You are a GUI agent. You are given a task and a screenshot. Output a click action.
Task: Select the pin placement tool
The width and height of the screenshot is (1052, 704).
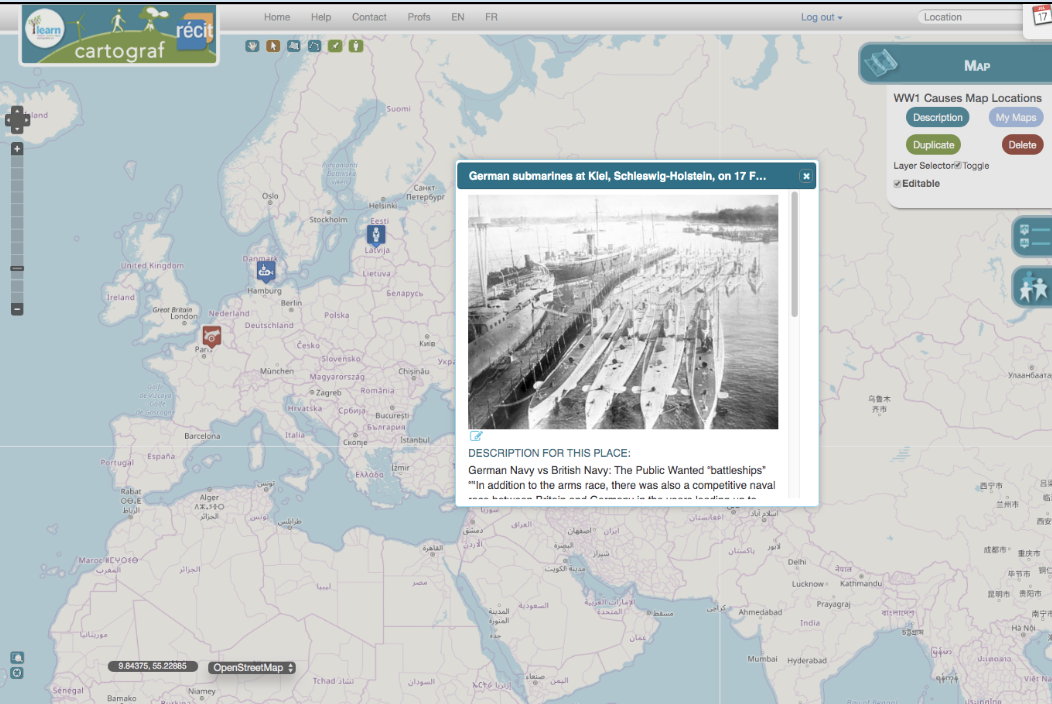point(335,46)
